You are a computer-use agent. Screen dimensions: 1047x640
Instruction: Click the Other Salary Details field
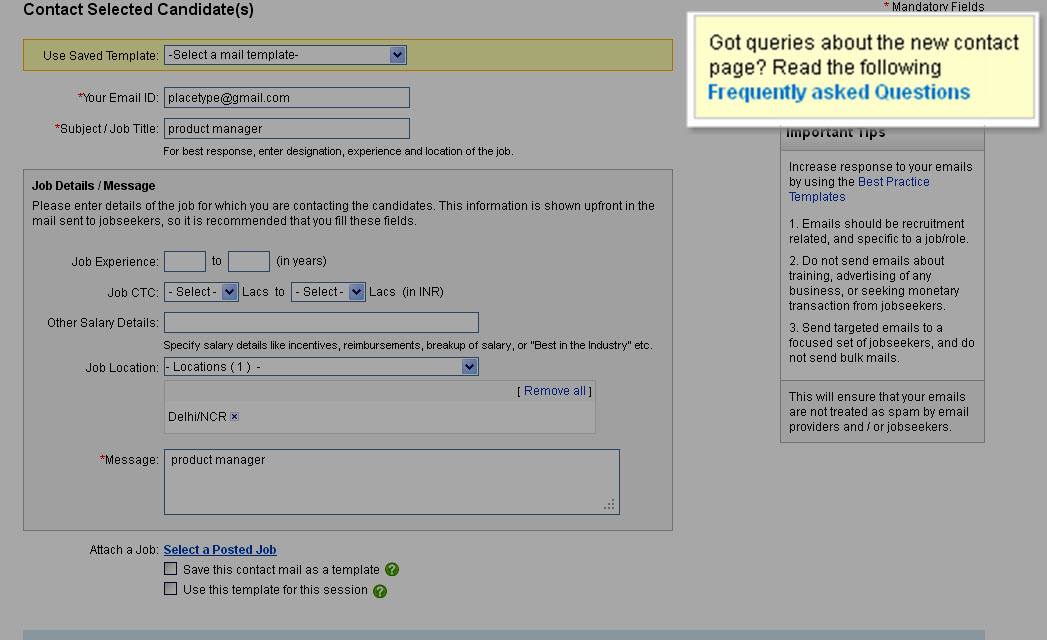320,322
